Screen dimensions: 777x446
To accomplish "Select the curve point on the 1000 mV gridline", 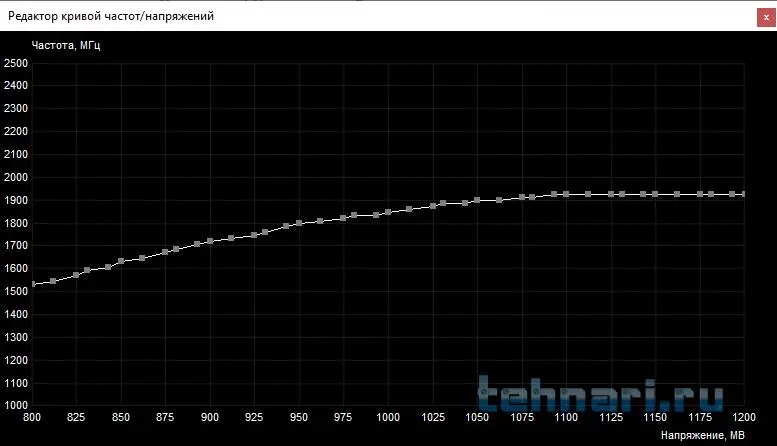I will (388, 212).
